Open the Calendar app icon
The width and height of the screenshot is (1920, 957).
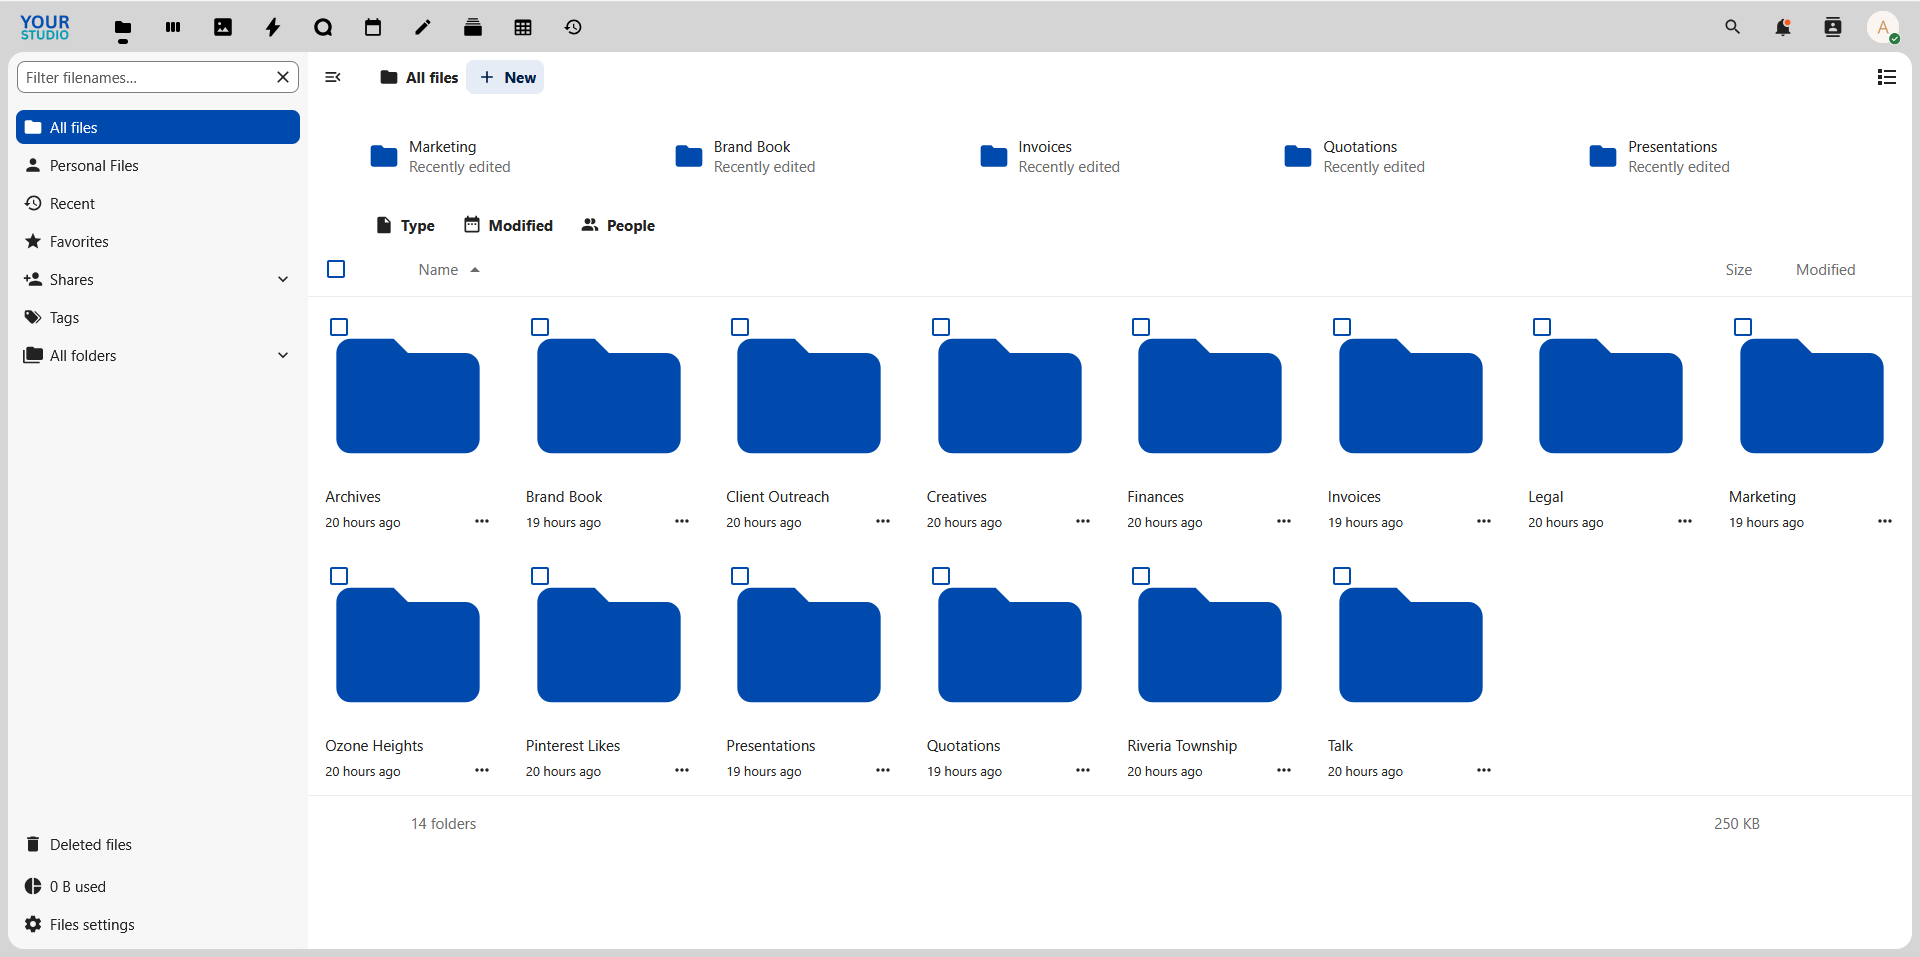click(373, 28)
